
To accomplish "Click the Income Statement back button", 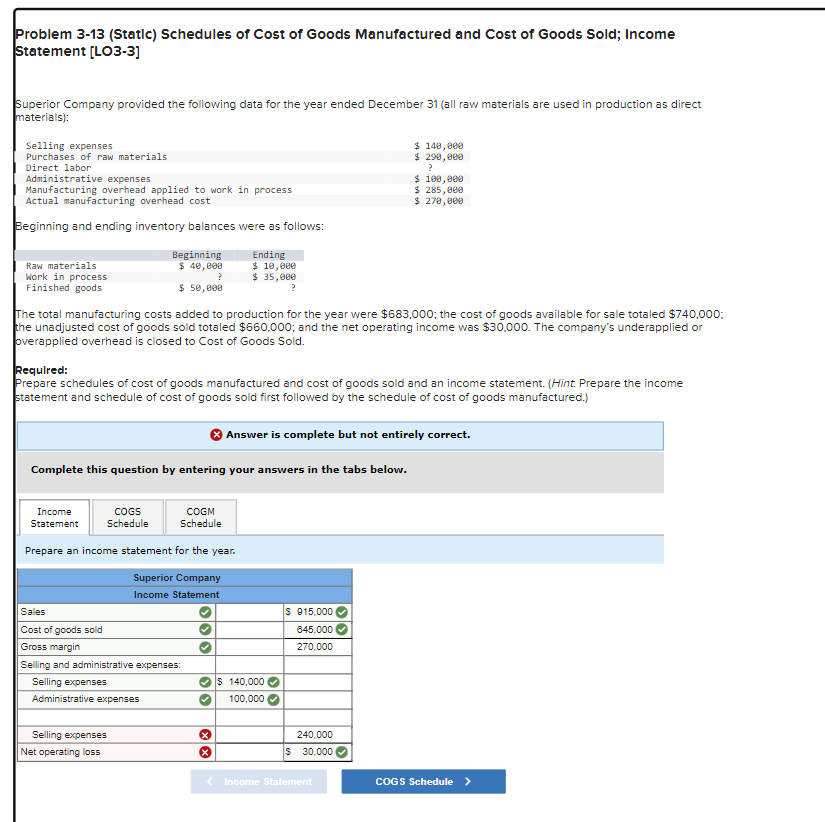I will pos(258,781).
